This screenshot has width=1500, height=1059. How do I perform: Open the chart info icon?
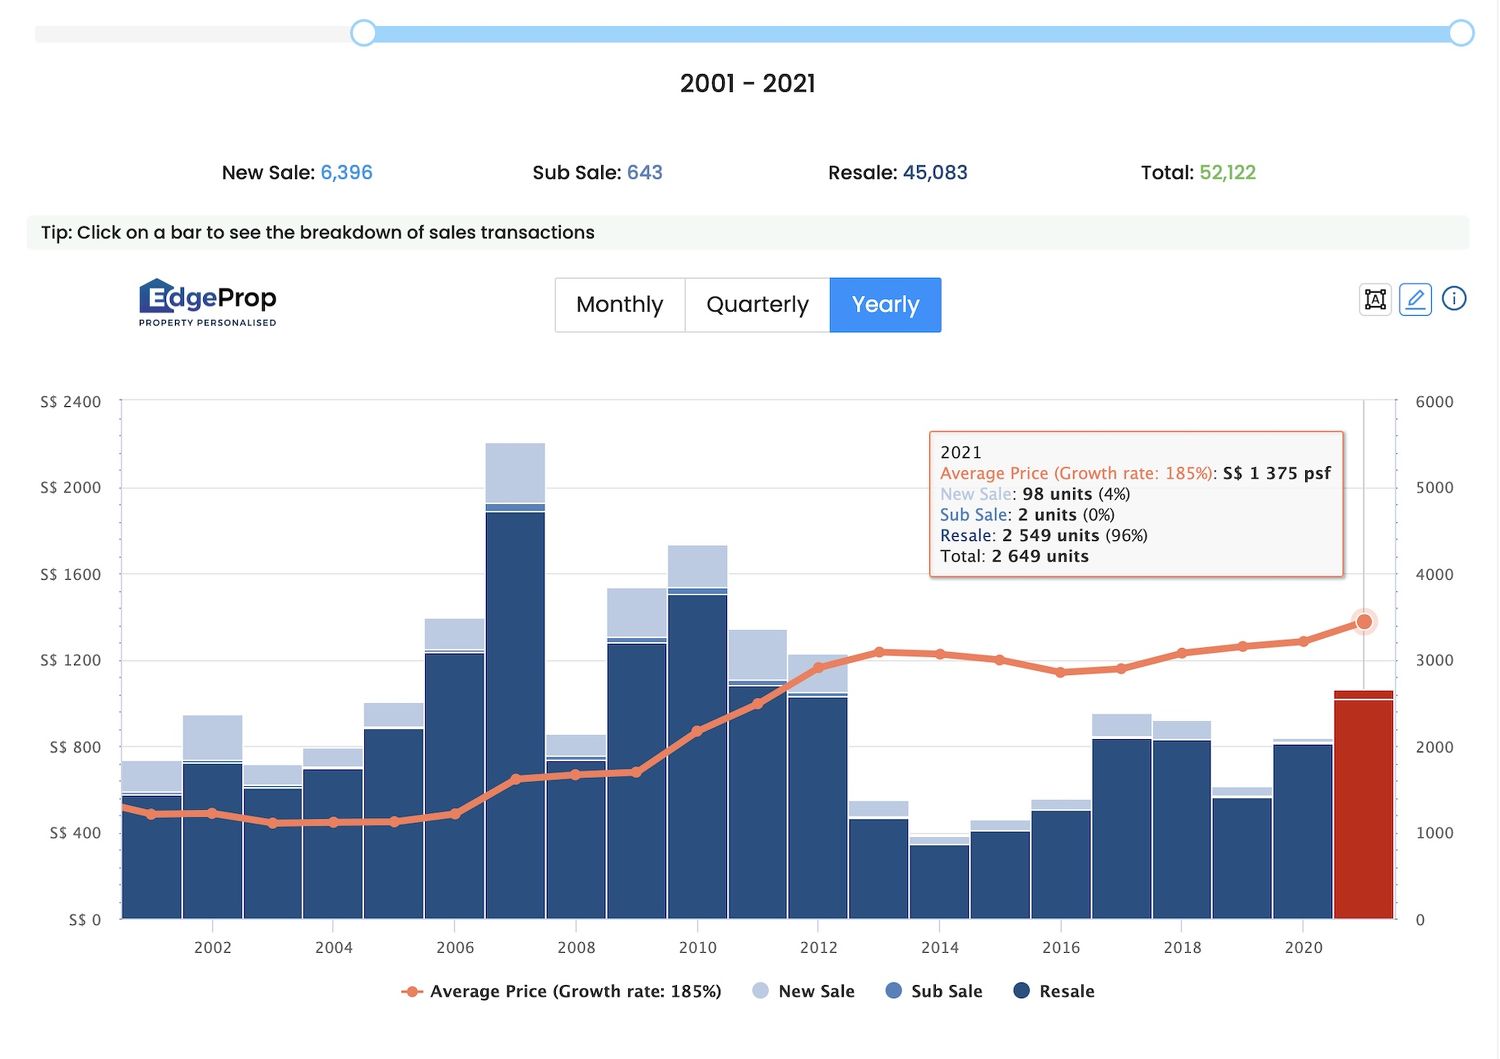(x=1454, y=299)
